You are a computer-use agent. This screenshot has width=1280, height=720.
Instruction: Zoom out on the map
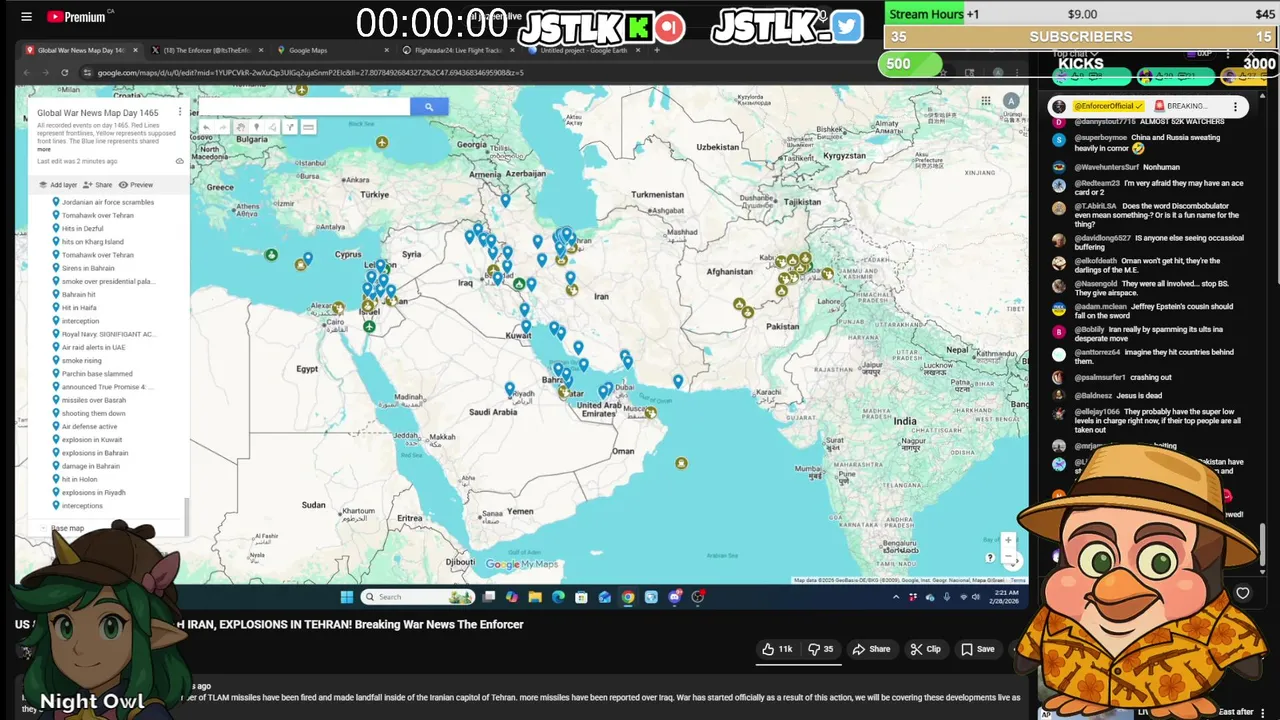(1008, 557)
